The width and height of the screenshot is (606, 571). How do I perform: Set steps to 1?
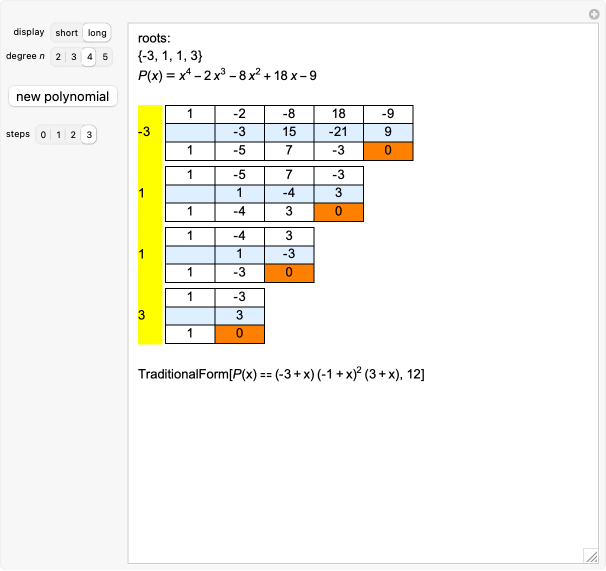58,134
